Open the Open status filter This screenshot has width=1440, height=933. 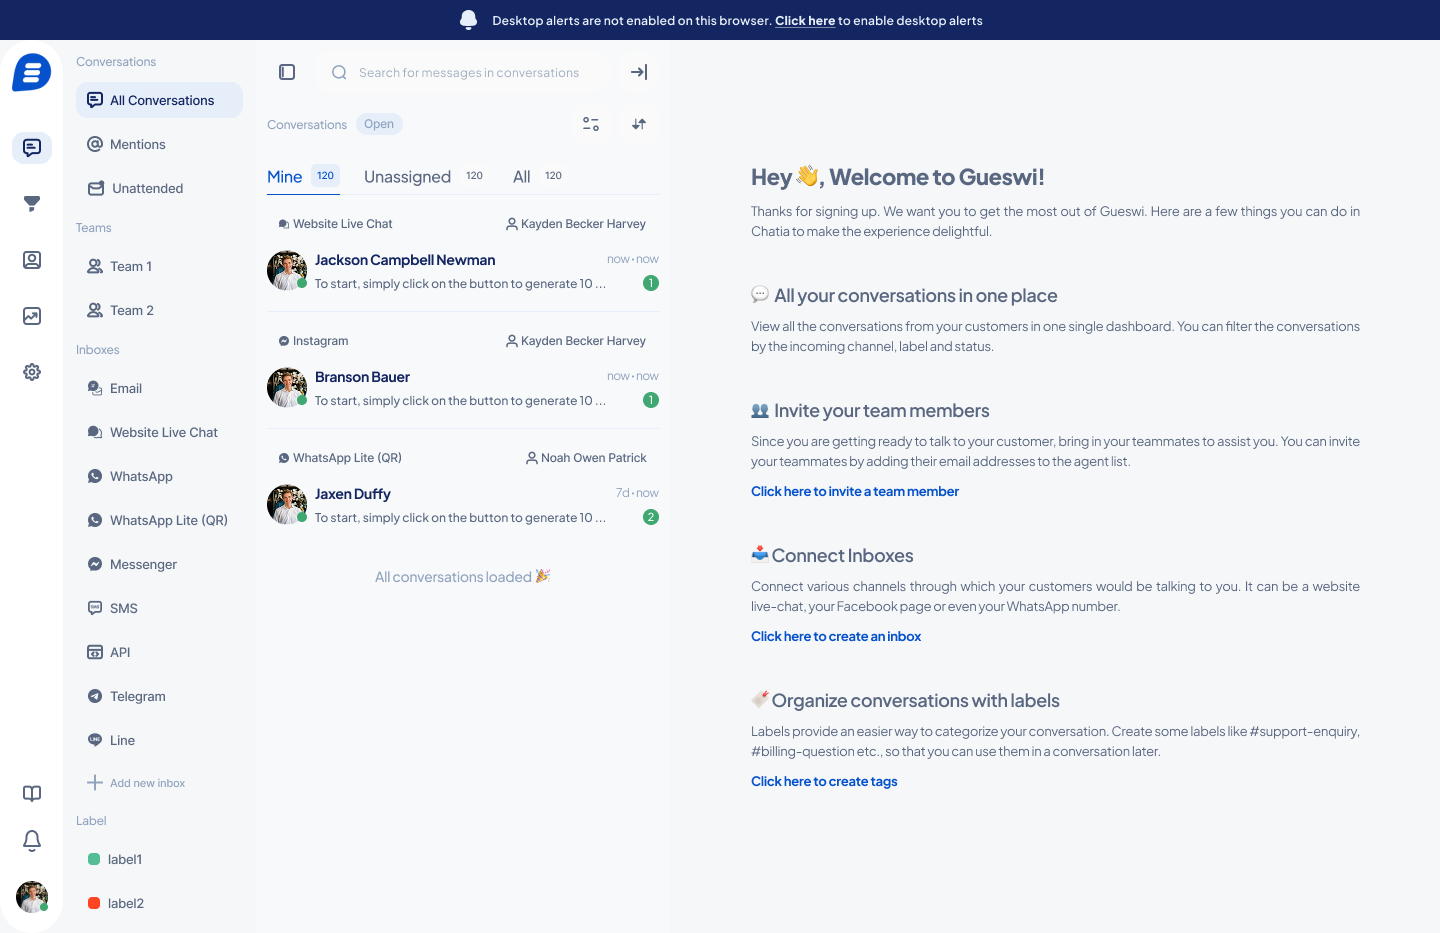click(379, 124)
